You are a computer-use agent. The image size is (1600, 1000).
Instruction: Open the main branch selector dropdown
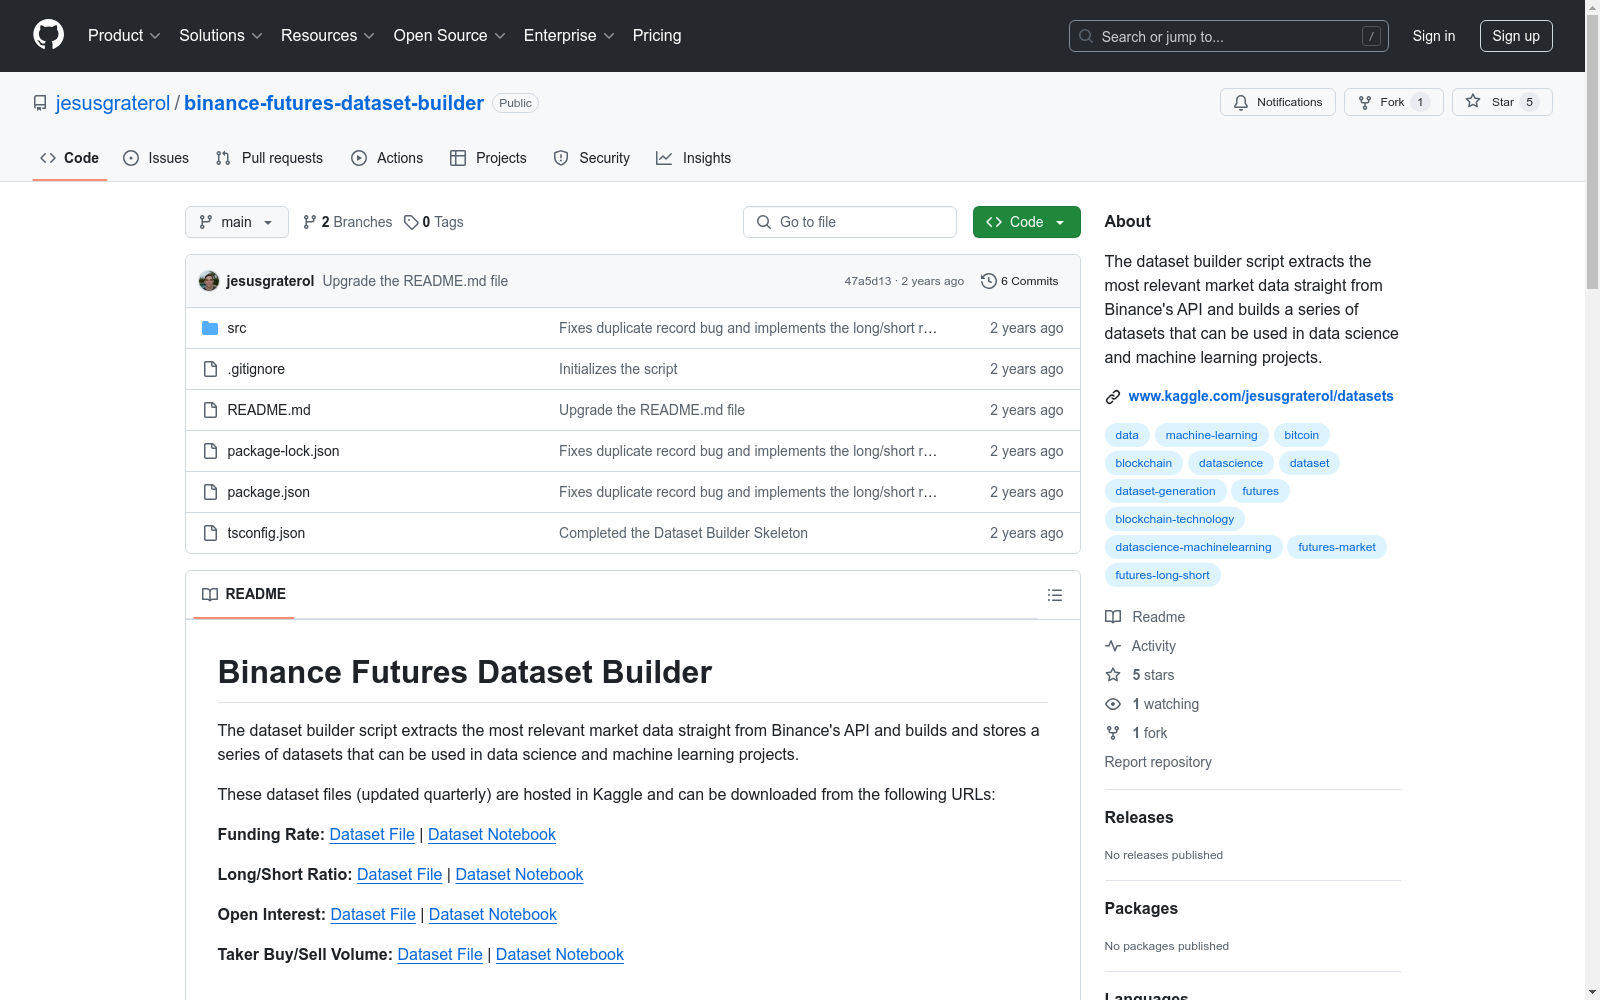[237, 222]
